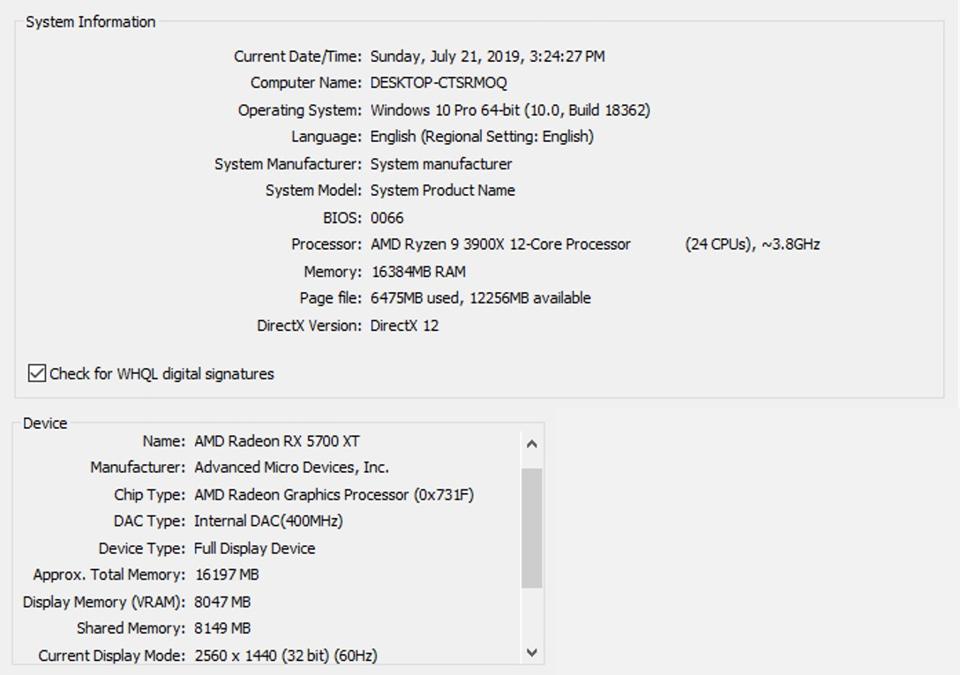Click the 'Manufacturer:' label in Device
The image size is (960, 675).
tap(138, 467)
